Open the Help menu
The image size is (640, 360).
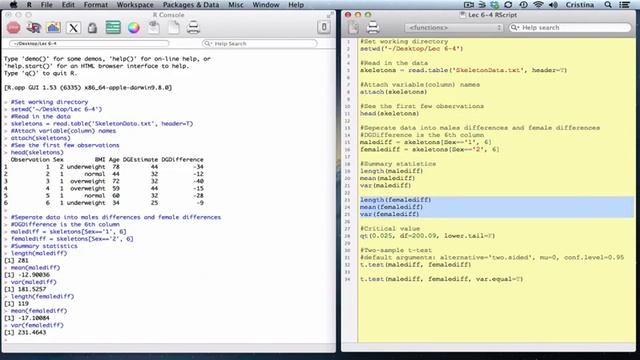pos(296,5)
